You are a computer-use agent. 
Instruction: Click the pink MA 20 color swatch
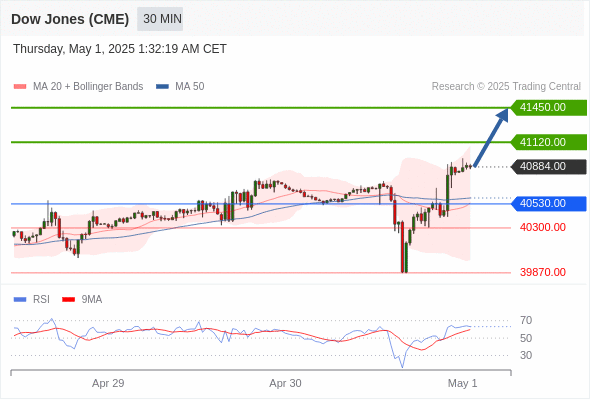20,87
